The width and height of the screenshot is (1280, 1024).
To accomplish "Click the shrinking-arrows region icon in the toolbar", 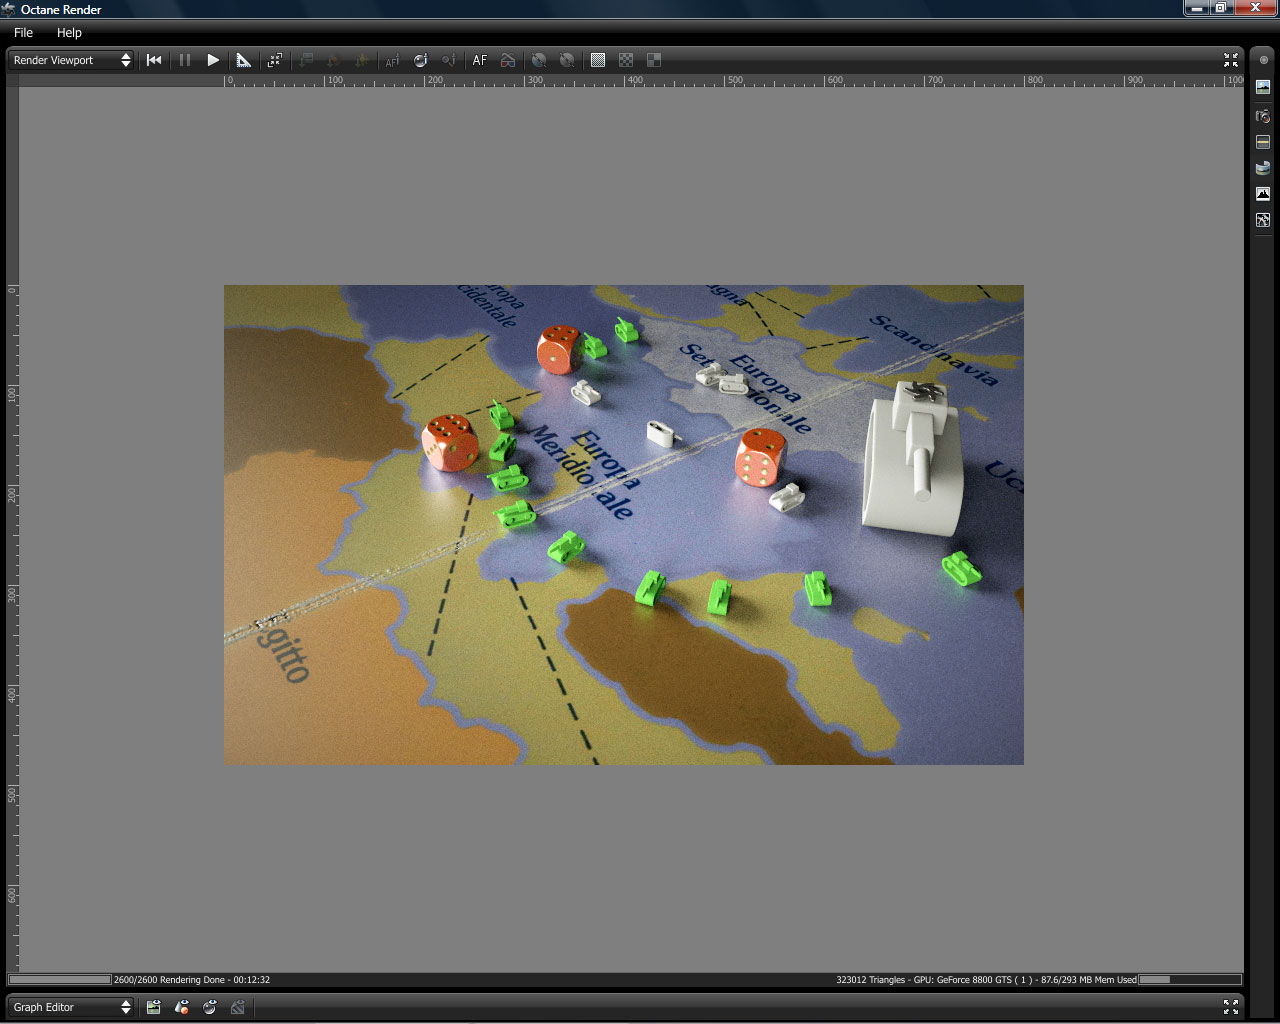I will (275, 60).
